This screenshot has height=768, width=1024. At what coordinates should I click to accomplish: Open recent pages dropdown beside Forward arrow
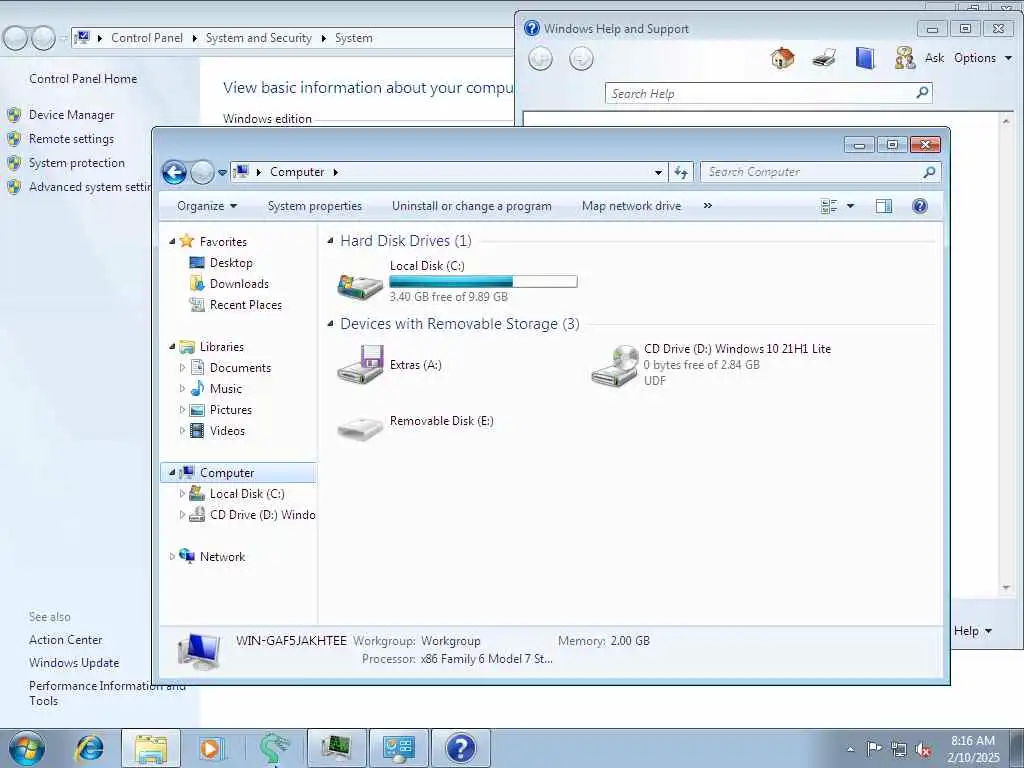(222, 173)
